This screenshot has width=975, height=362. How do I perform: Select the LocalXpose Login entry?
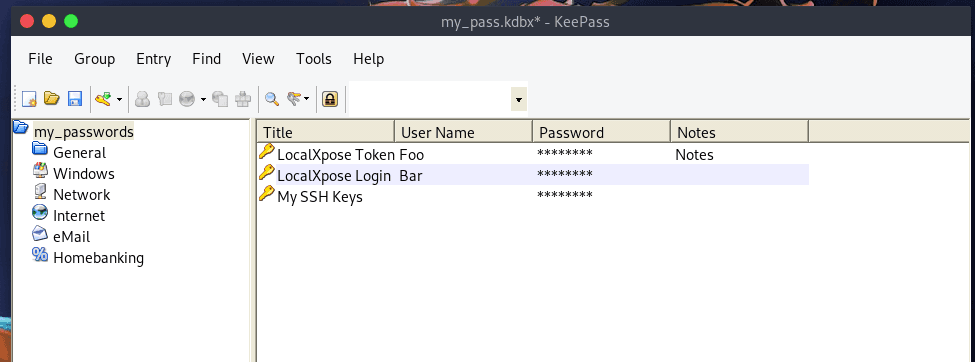pos(334,176)
